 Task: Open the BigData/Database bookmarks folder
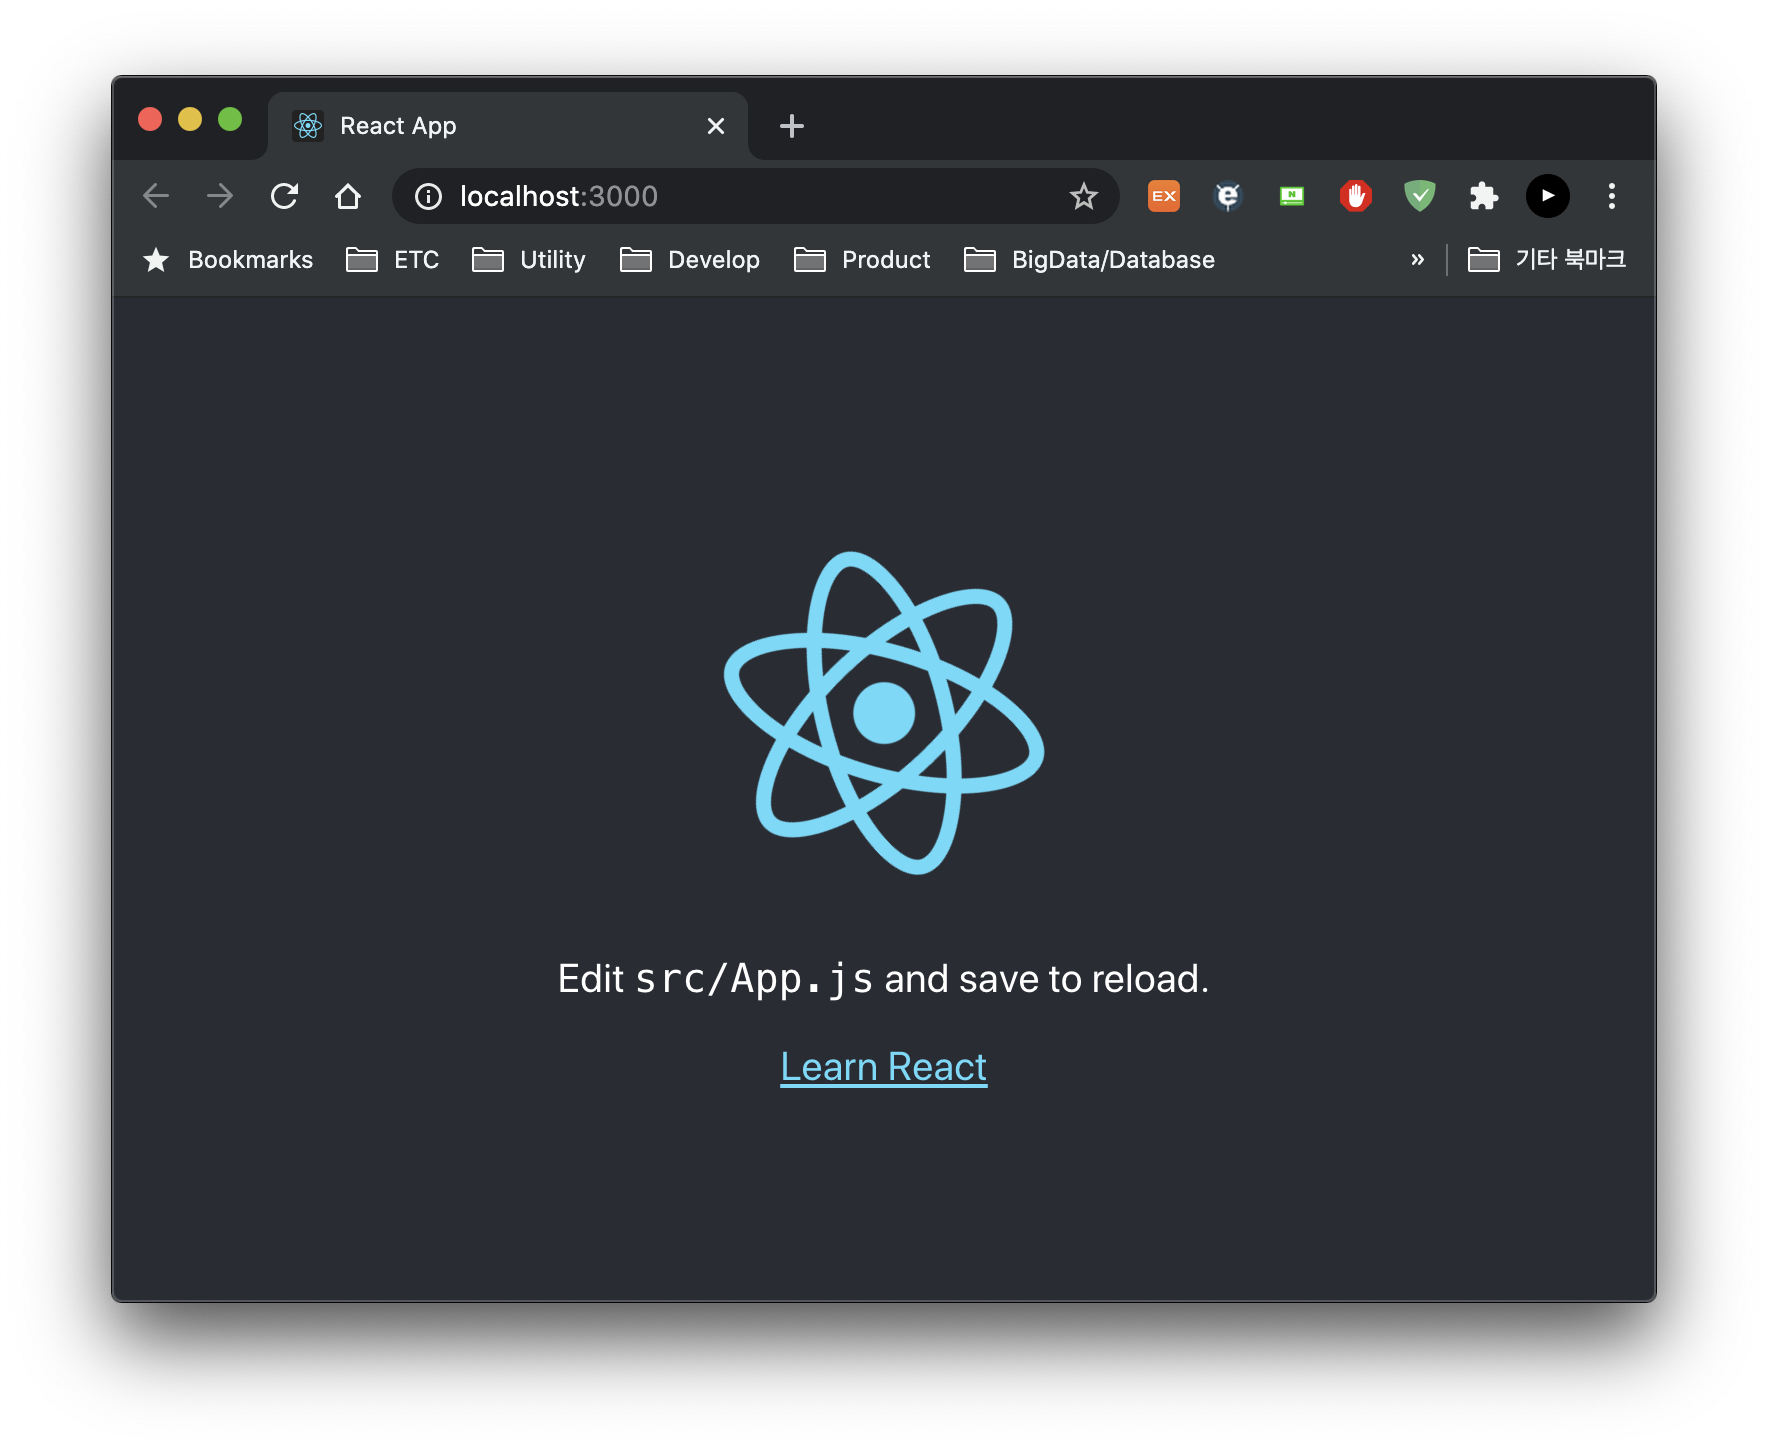click(x=1089, y=260)
